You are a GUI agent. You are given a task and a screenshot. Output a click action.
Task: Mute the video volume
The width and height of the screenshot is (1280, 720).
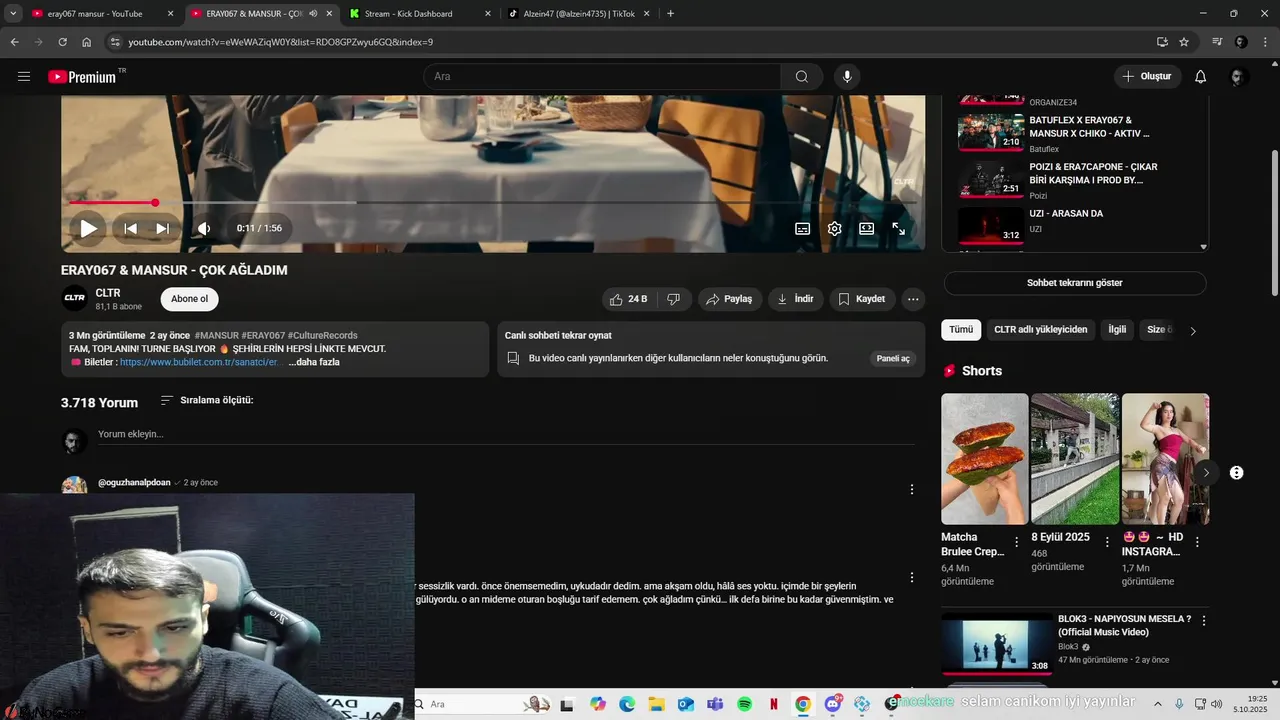coord(204,228)
